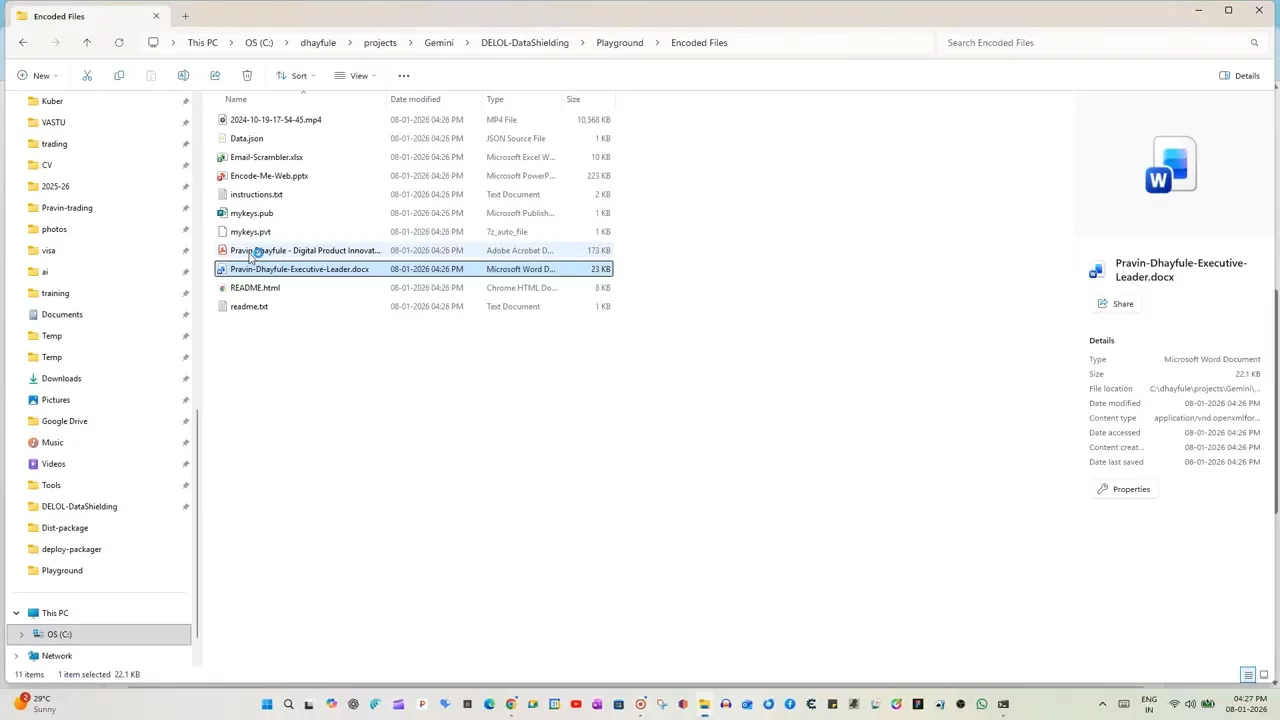This screenshot has height=720, width=1280.
Task: Open WhatsApp from the taskbar
Action: 982,705
